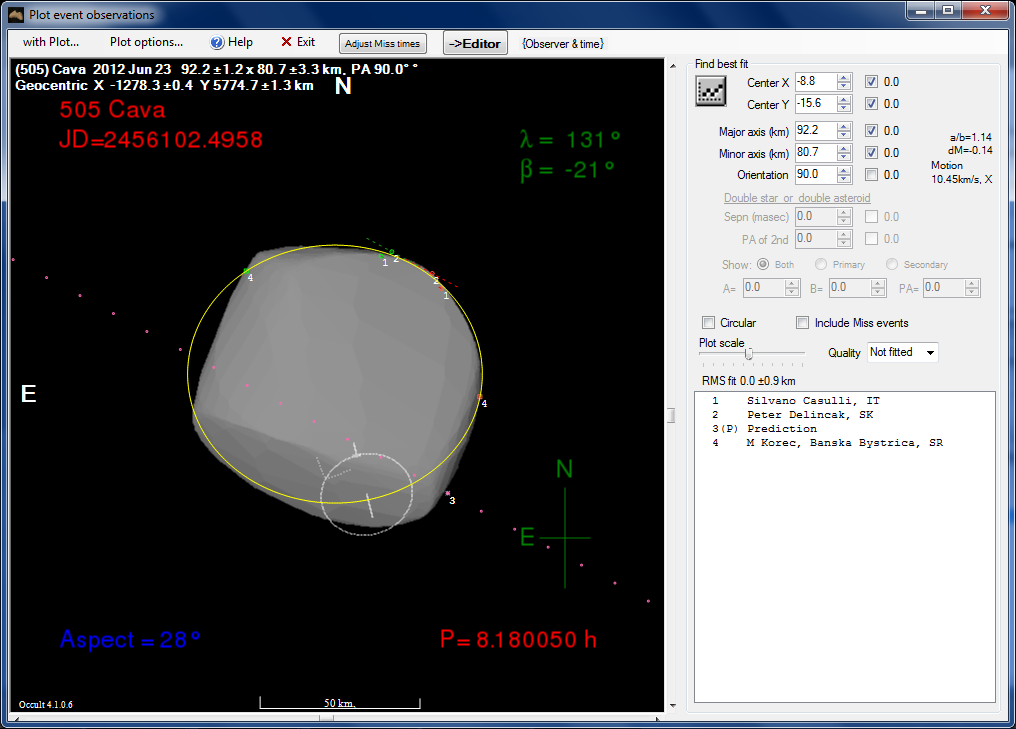This screenshot has height=729, width=1016.
Task: Click the 'Aspect = 28 °' label
Action: point(130,640)
